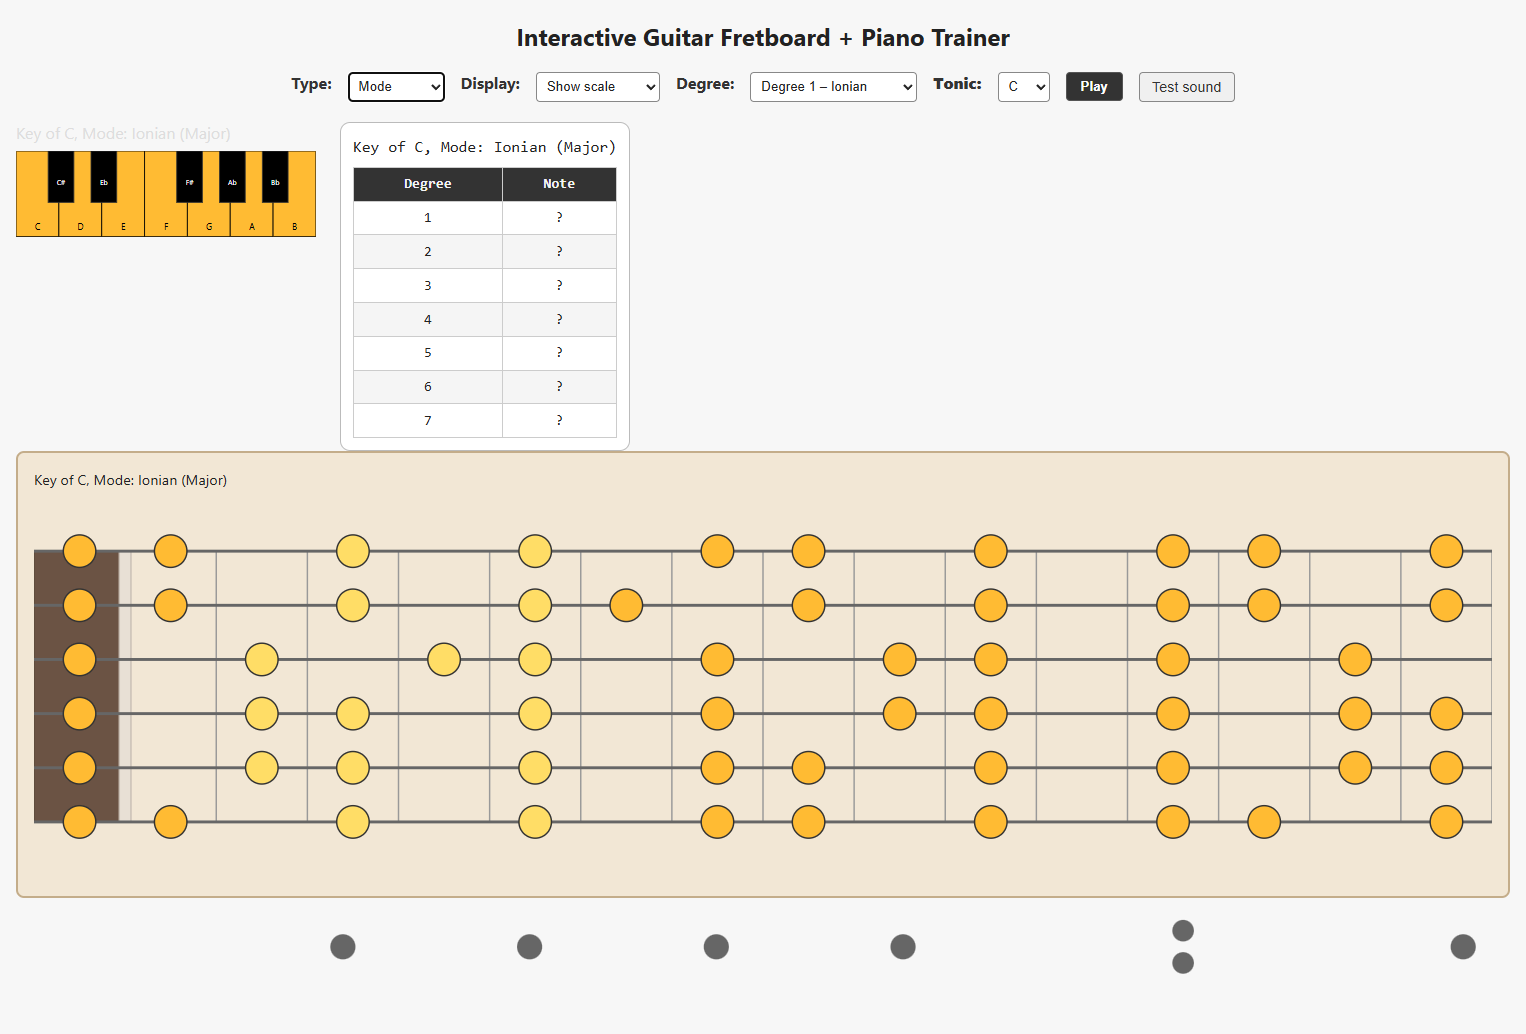Click the open-string note on the bottom string
The height and width of the screenshot is (1034, 1526).
(x=80, y=822)
